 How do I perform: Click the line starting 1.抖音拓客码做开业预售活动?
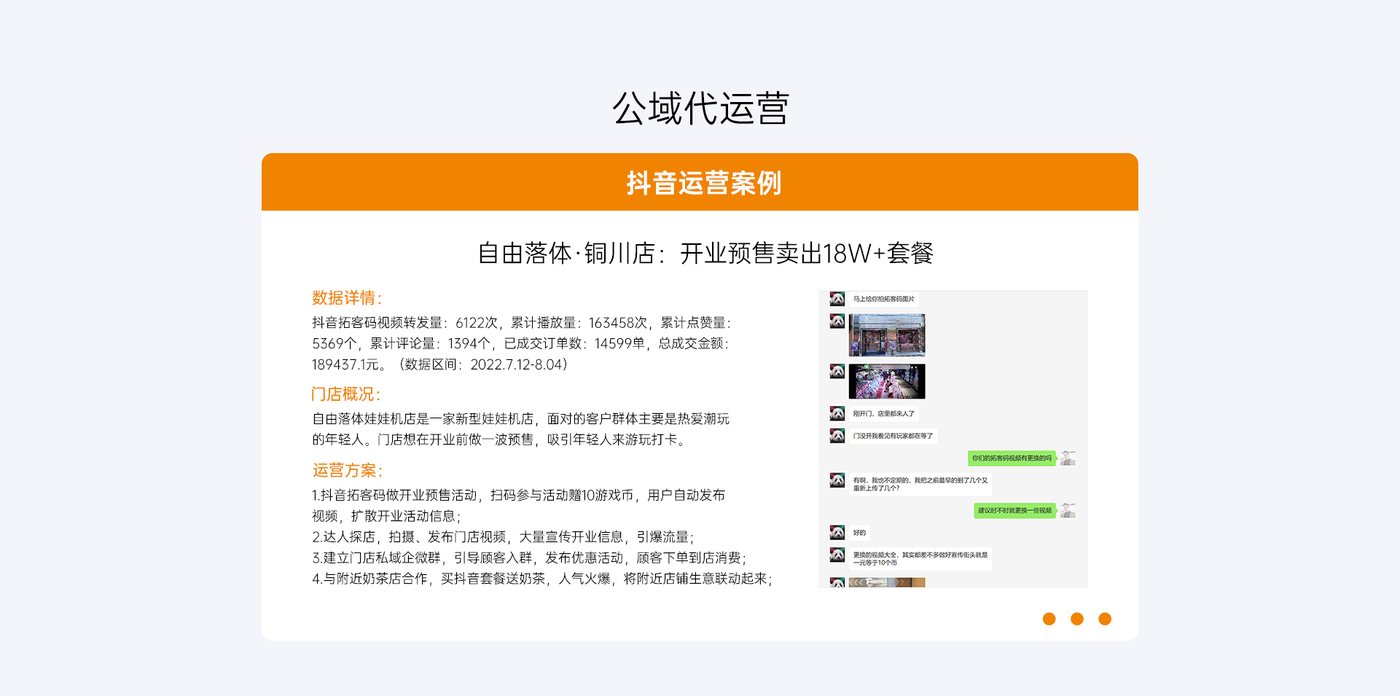[x=519, y=495]
